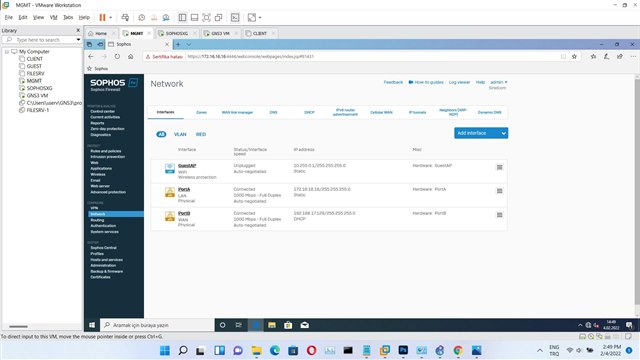Open the Dynamic DNS tab
Screen dimensions: 640x360
(489, 112)
